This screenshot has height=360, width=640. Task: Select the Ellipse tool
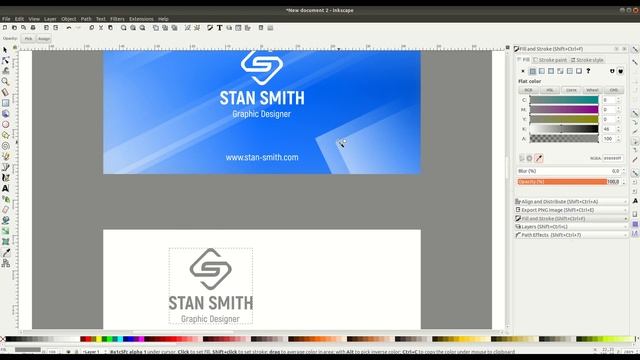pyautogui.click(x=5, y=124)
